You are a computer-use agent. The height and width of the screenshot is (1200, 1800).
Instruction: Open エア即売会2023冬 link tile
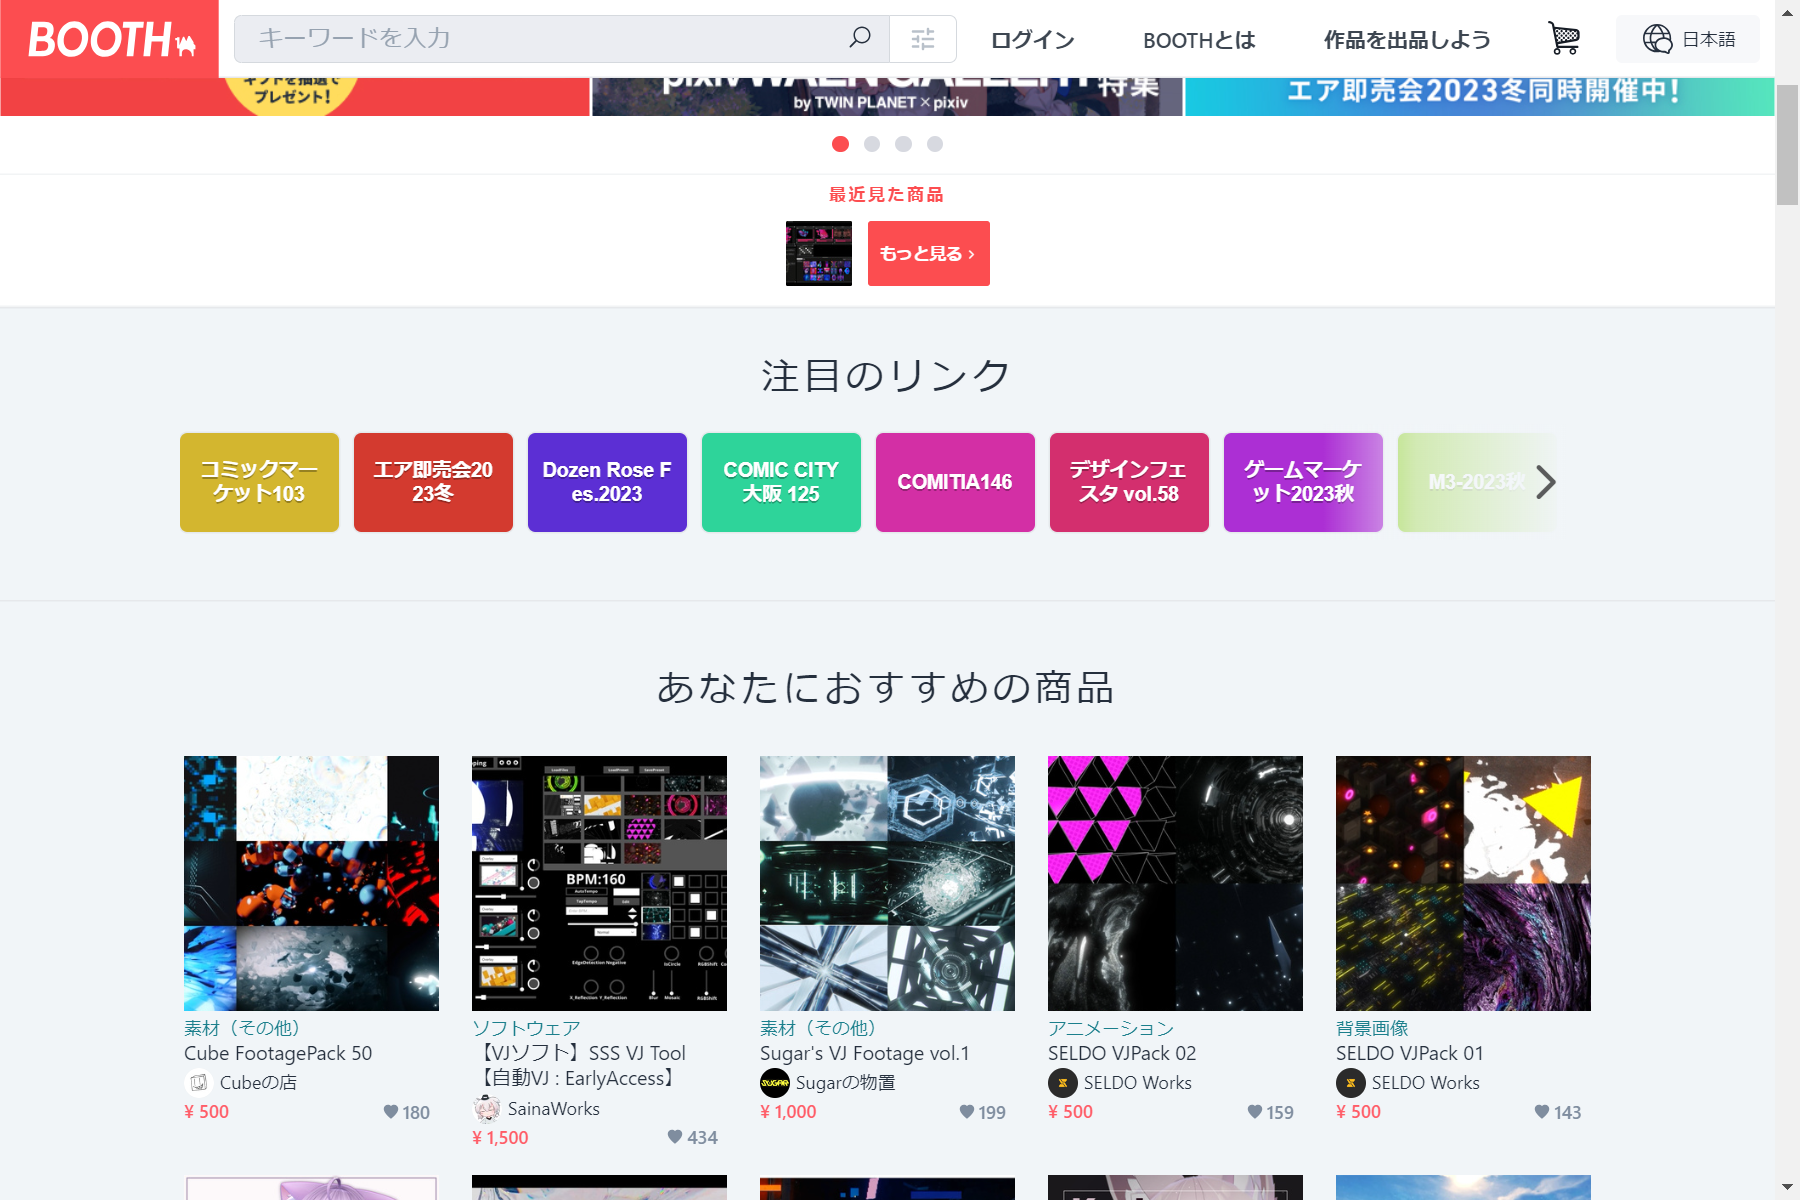pos(433,482)
